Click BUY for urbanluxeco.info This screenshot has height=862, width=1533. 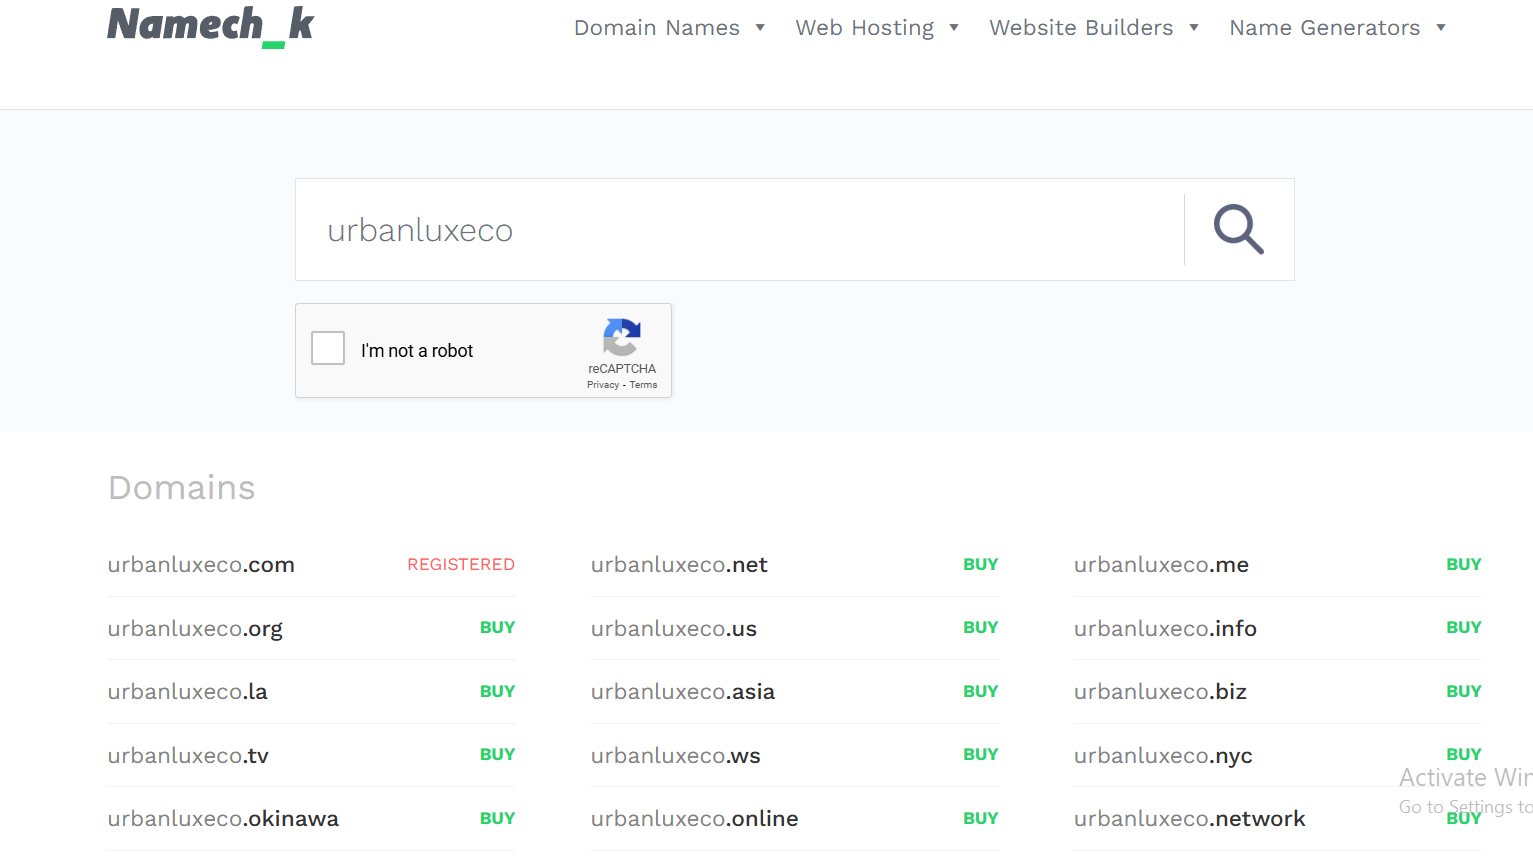[1464, 628]
